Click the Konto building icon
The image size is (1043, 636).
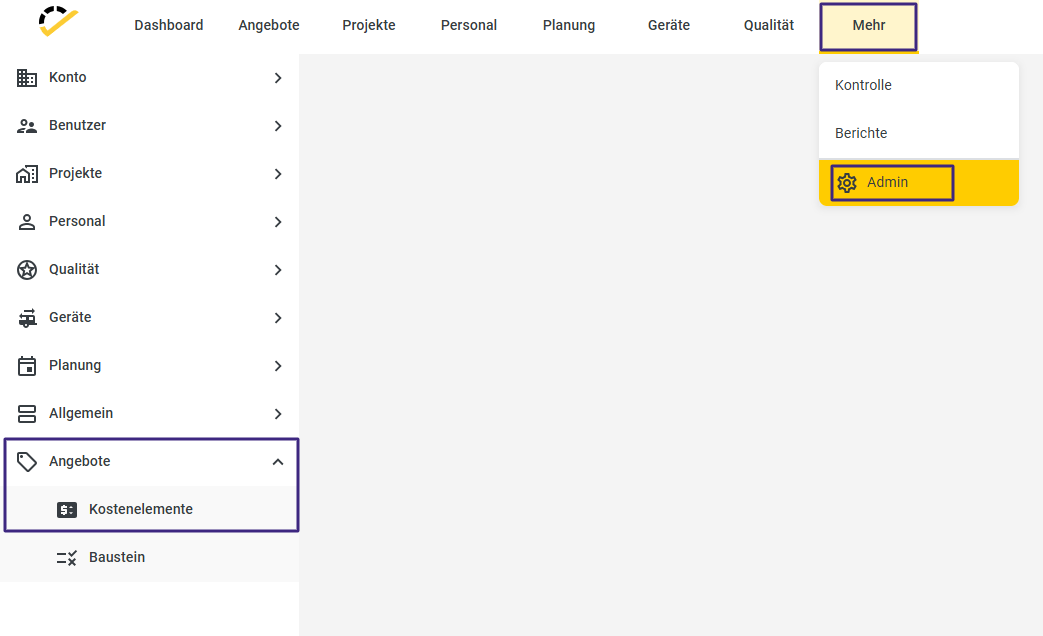tap(27, 77)
